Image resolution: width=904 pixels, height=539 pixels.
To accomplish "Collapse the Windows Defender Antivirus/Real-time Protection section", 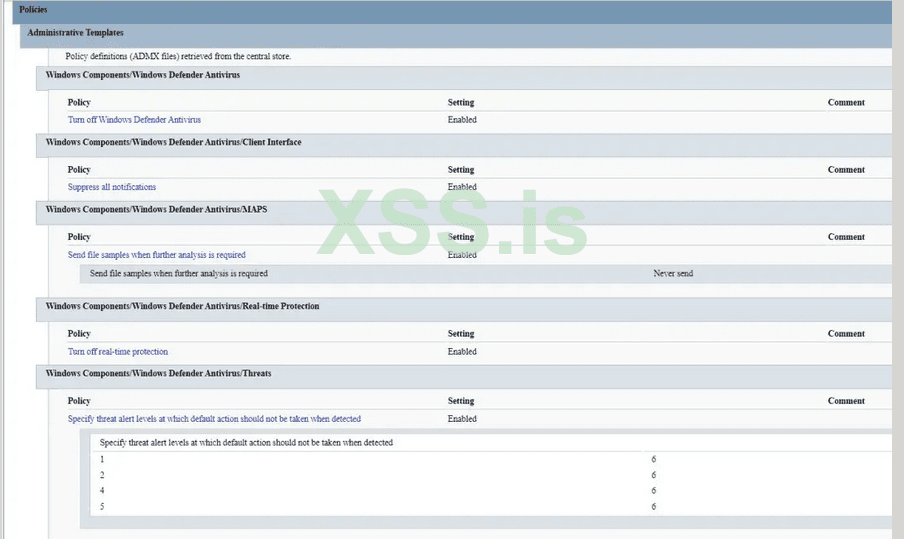I will (x=464, y=310).
